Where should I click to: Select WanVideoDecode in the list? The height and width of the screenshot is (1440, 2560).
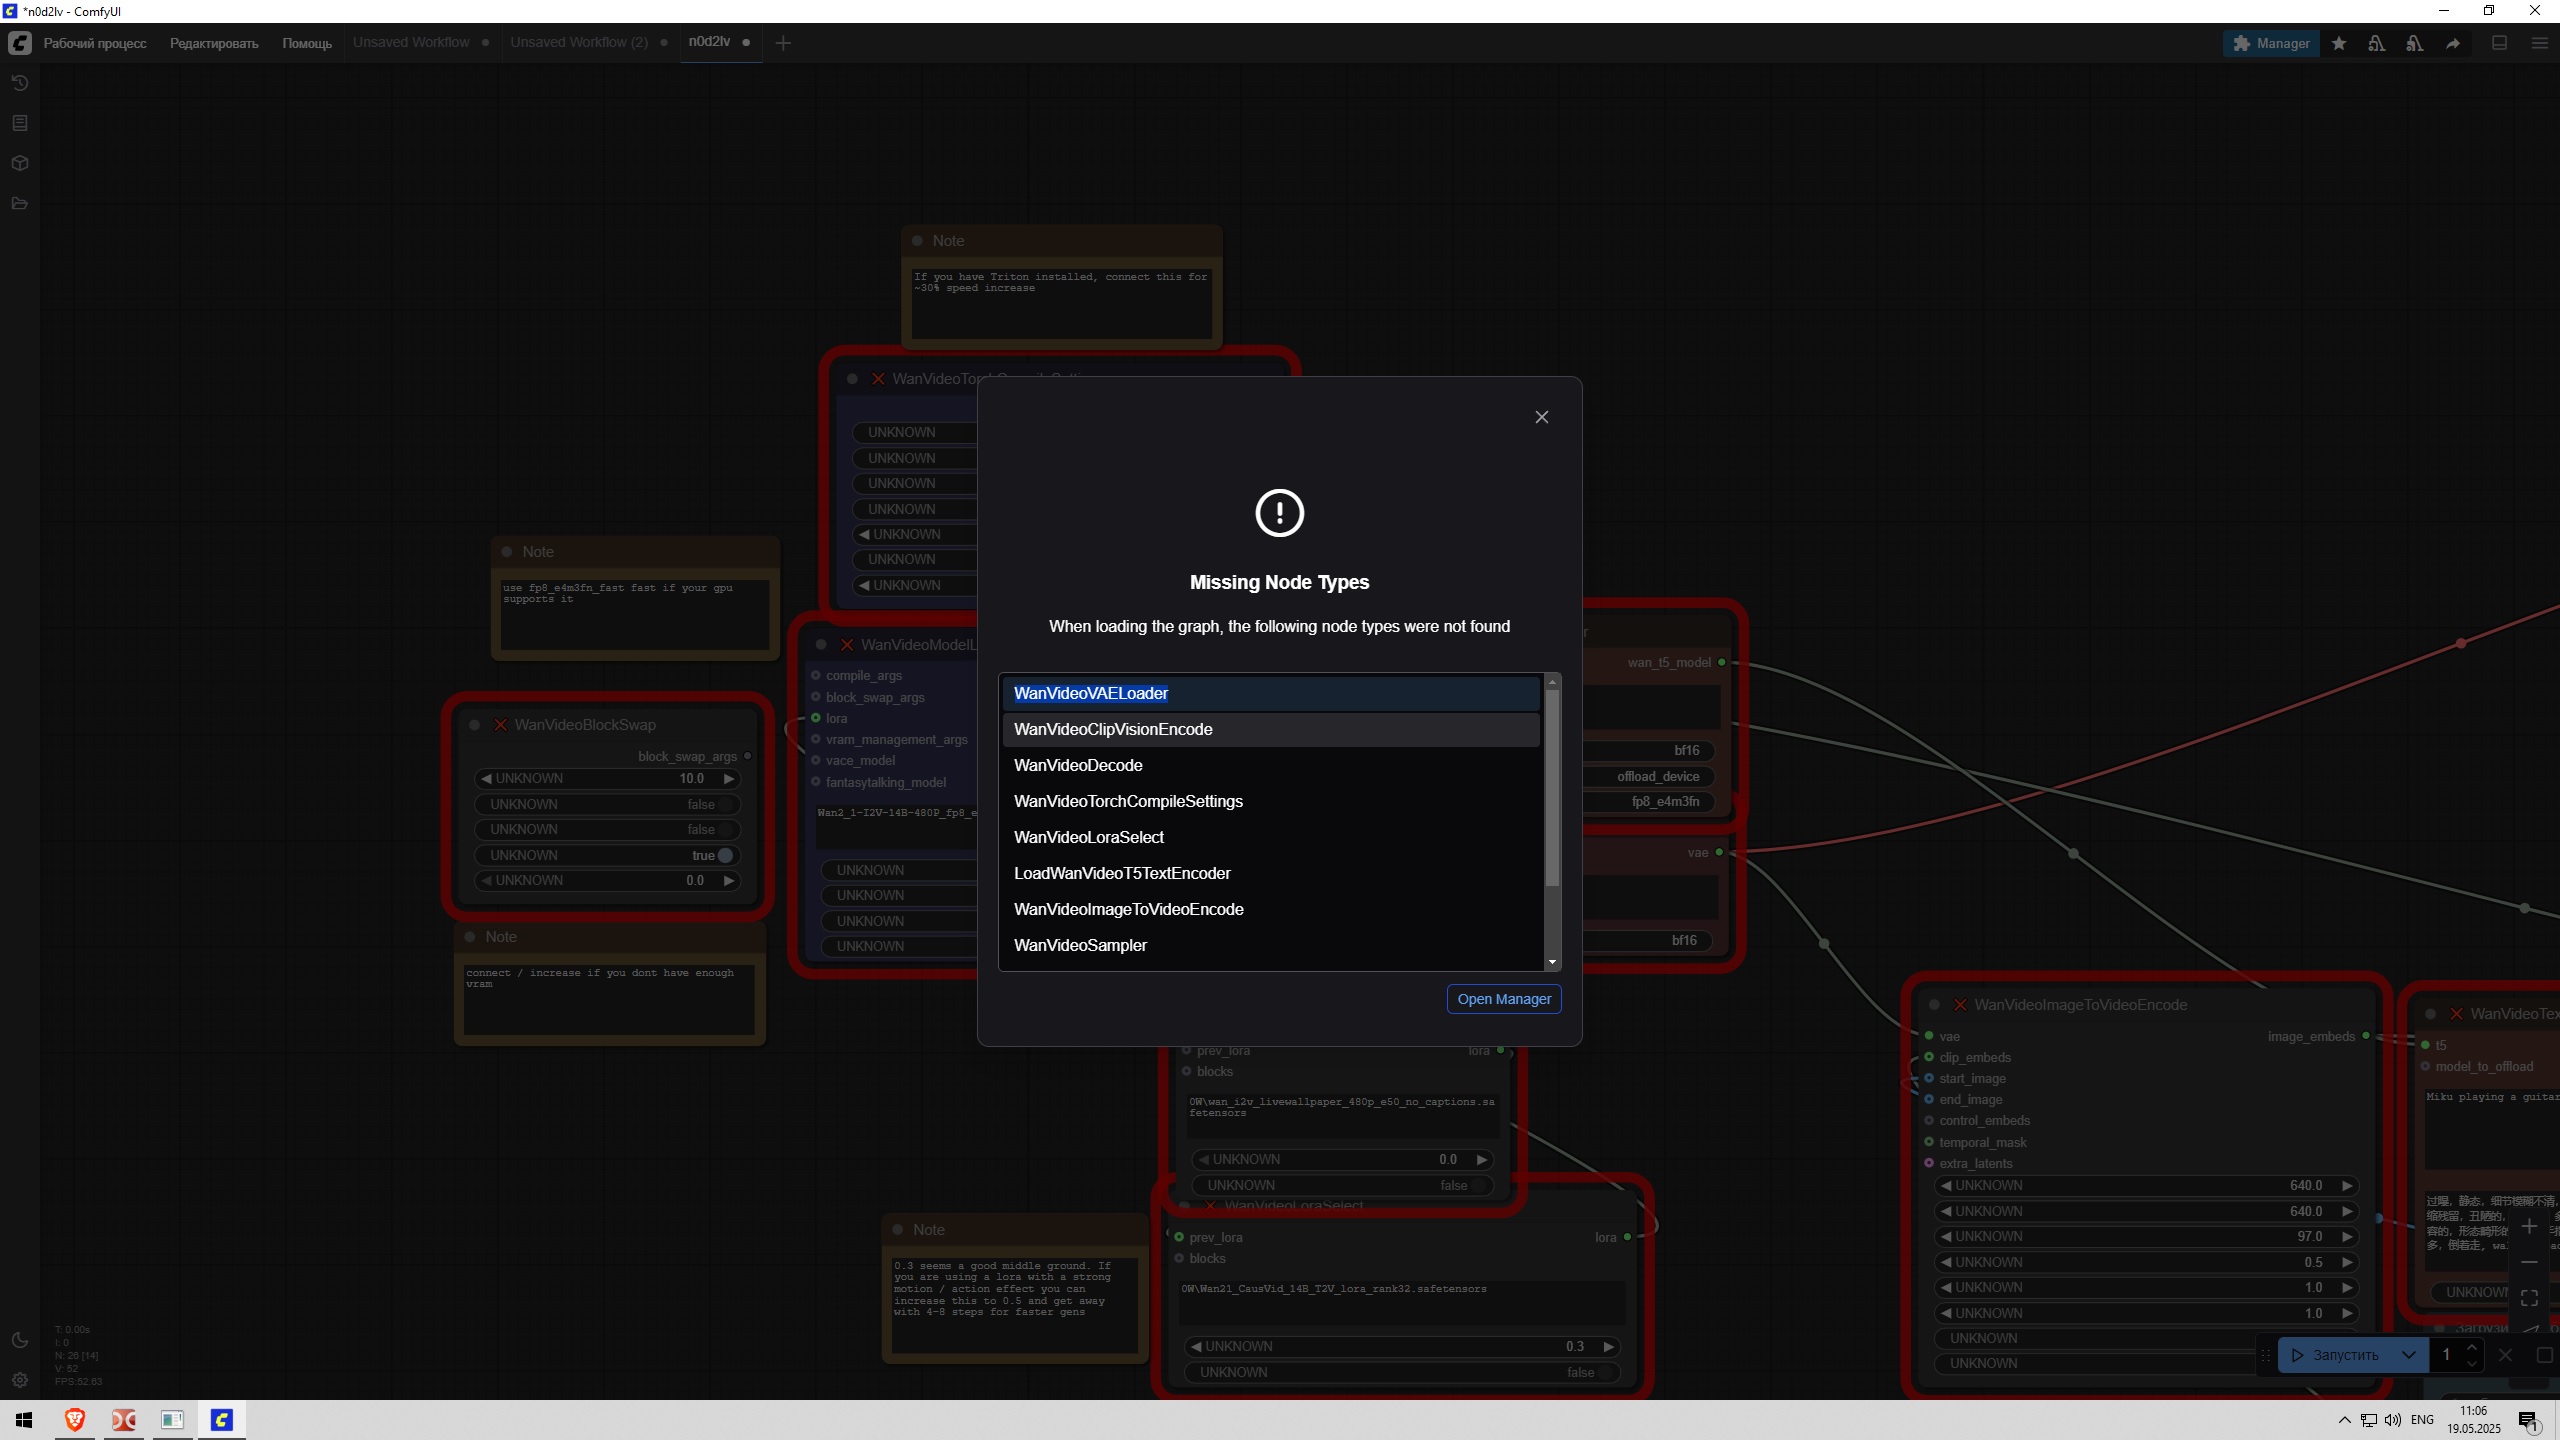1271,765
